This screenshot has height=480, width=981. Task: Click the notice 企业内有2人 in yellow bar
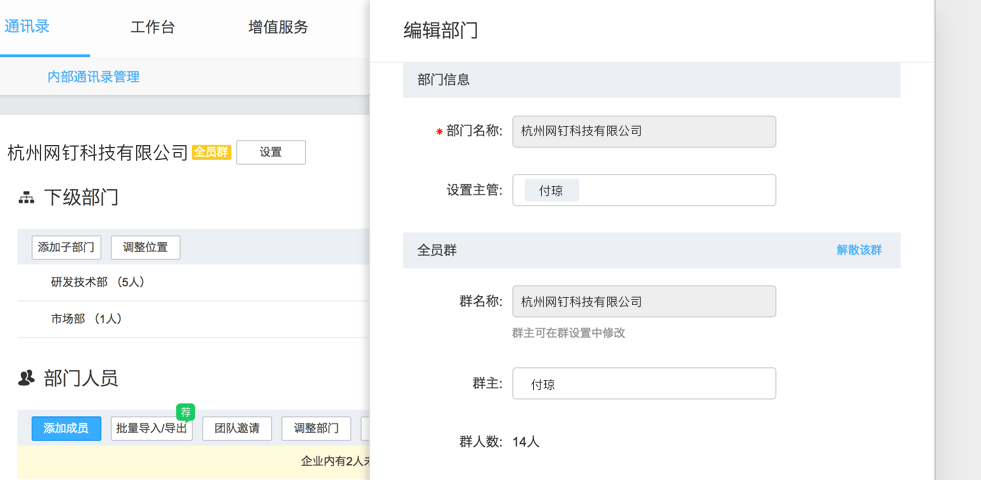click(335, 462)
